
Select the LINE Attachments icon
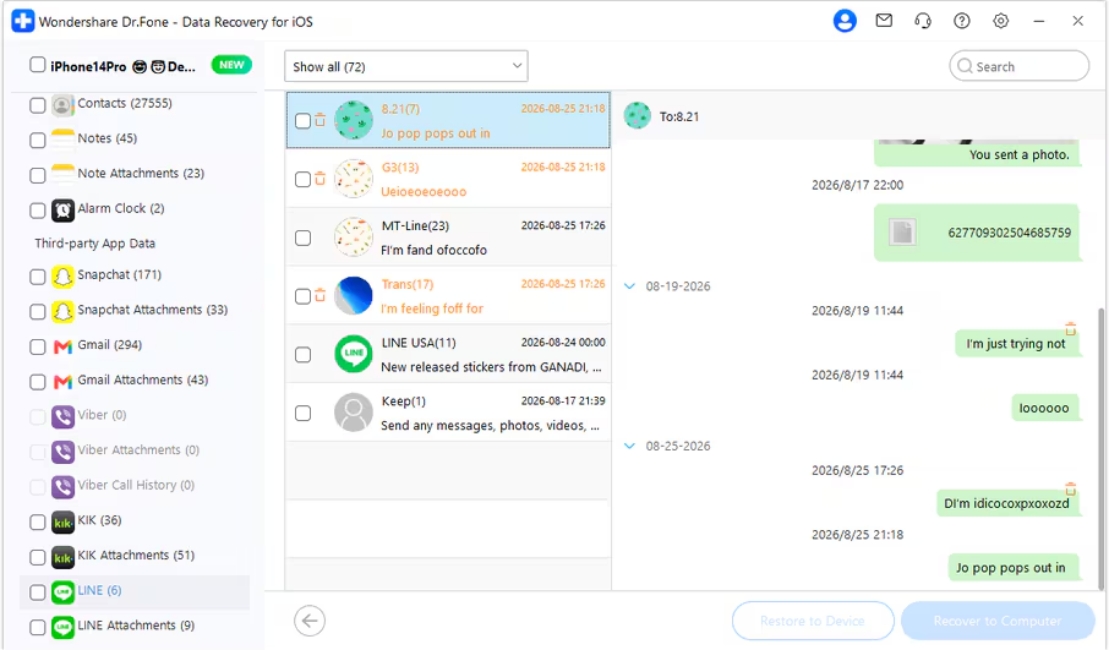pyautogui.click(x=62, y=627)
